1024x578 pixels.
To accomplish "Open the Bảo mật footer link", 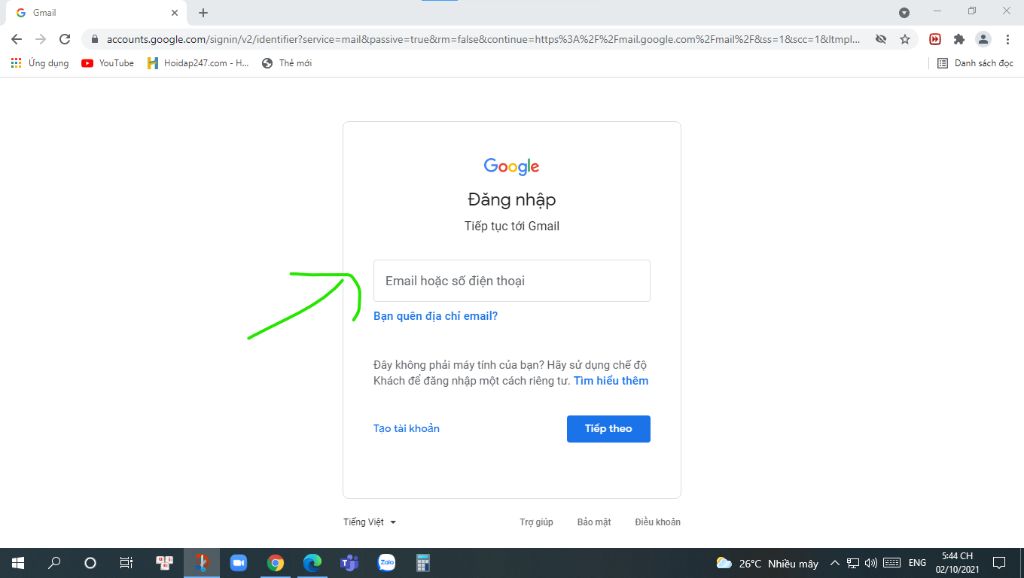I will pyautogui.click(x=594, y=522).
